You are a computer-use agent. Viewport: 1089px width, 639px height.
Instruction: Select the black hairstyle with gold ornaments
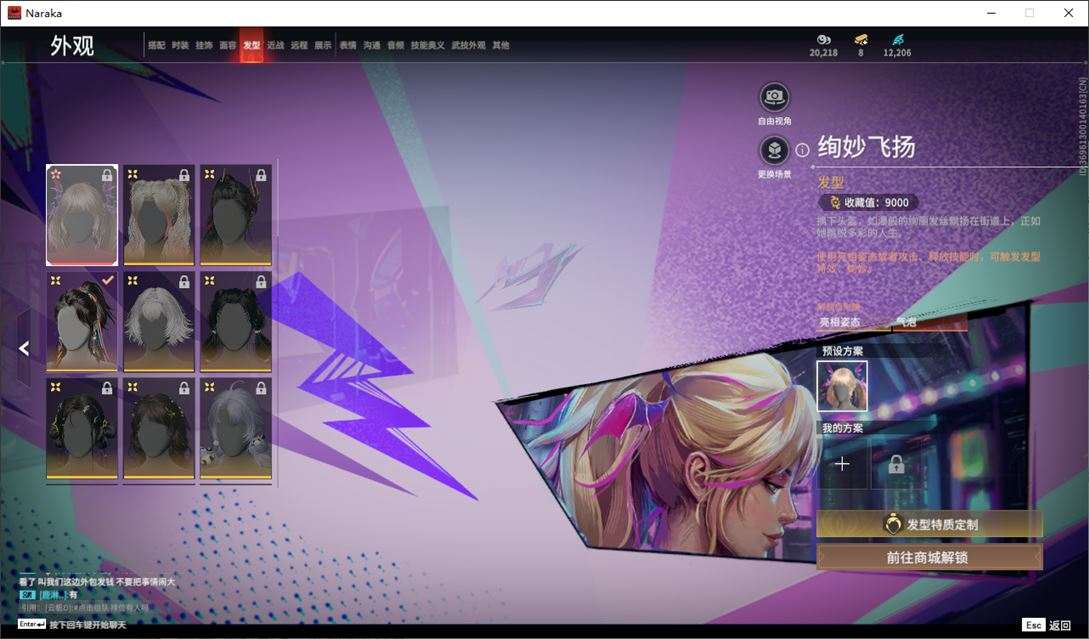tap(82, 429)
